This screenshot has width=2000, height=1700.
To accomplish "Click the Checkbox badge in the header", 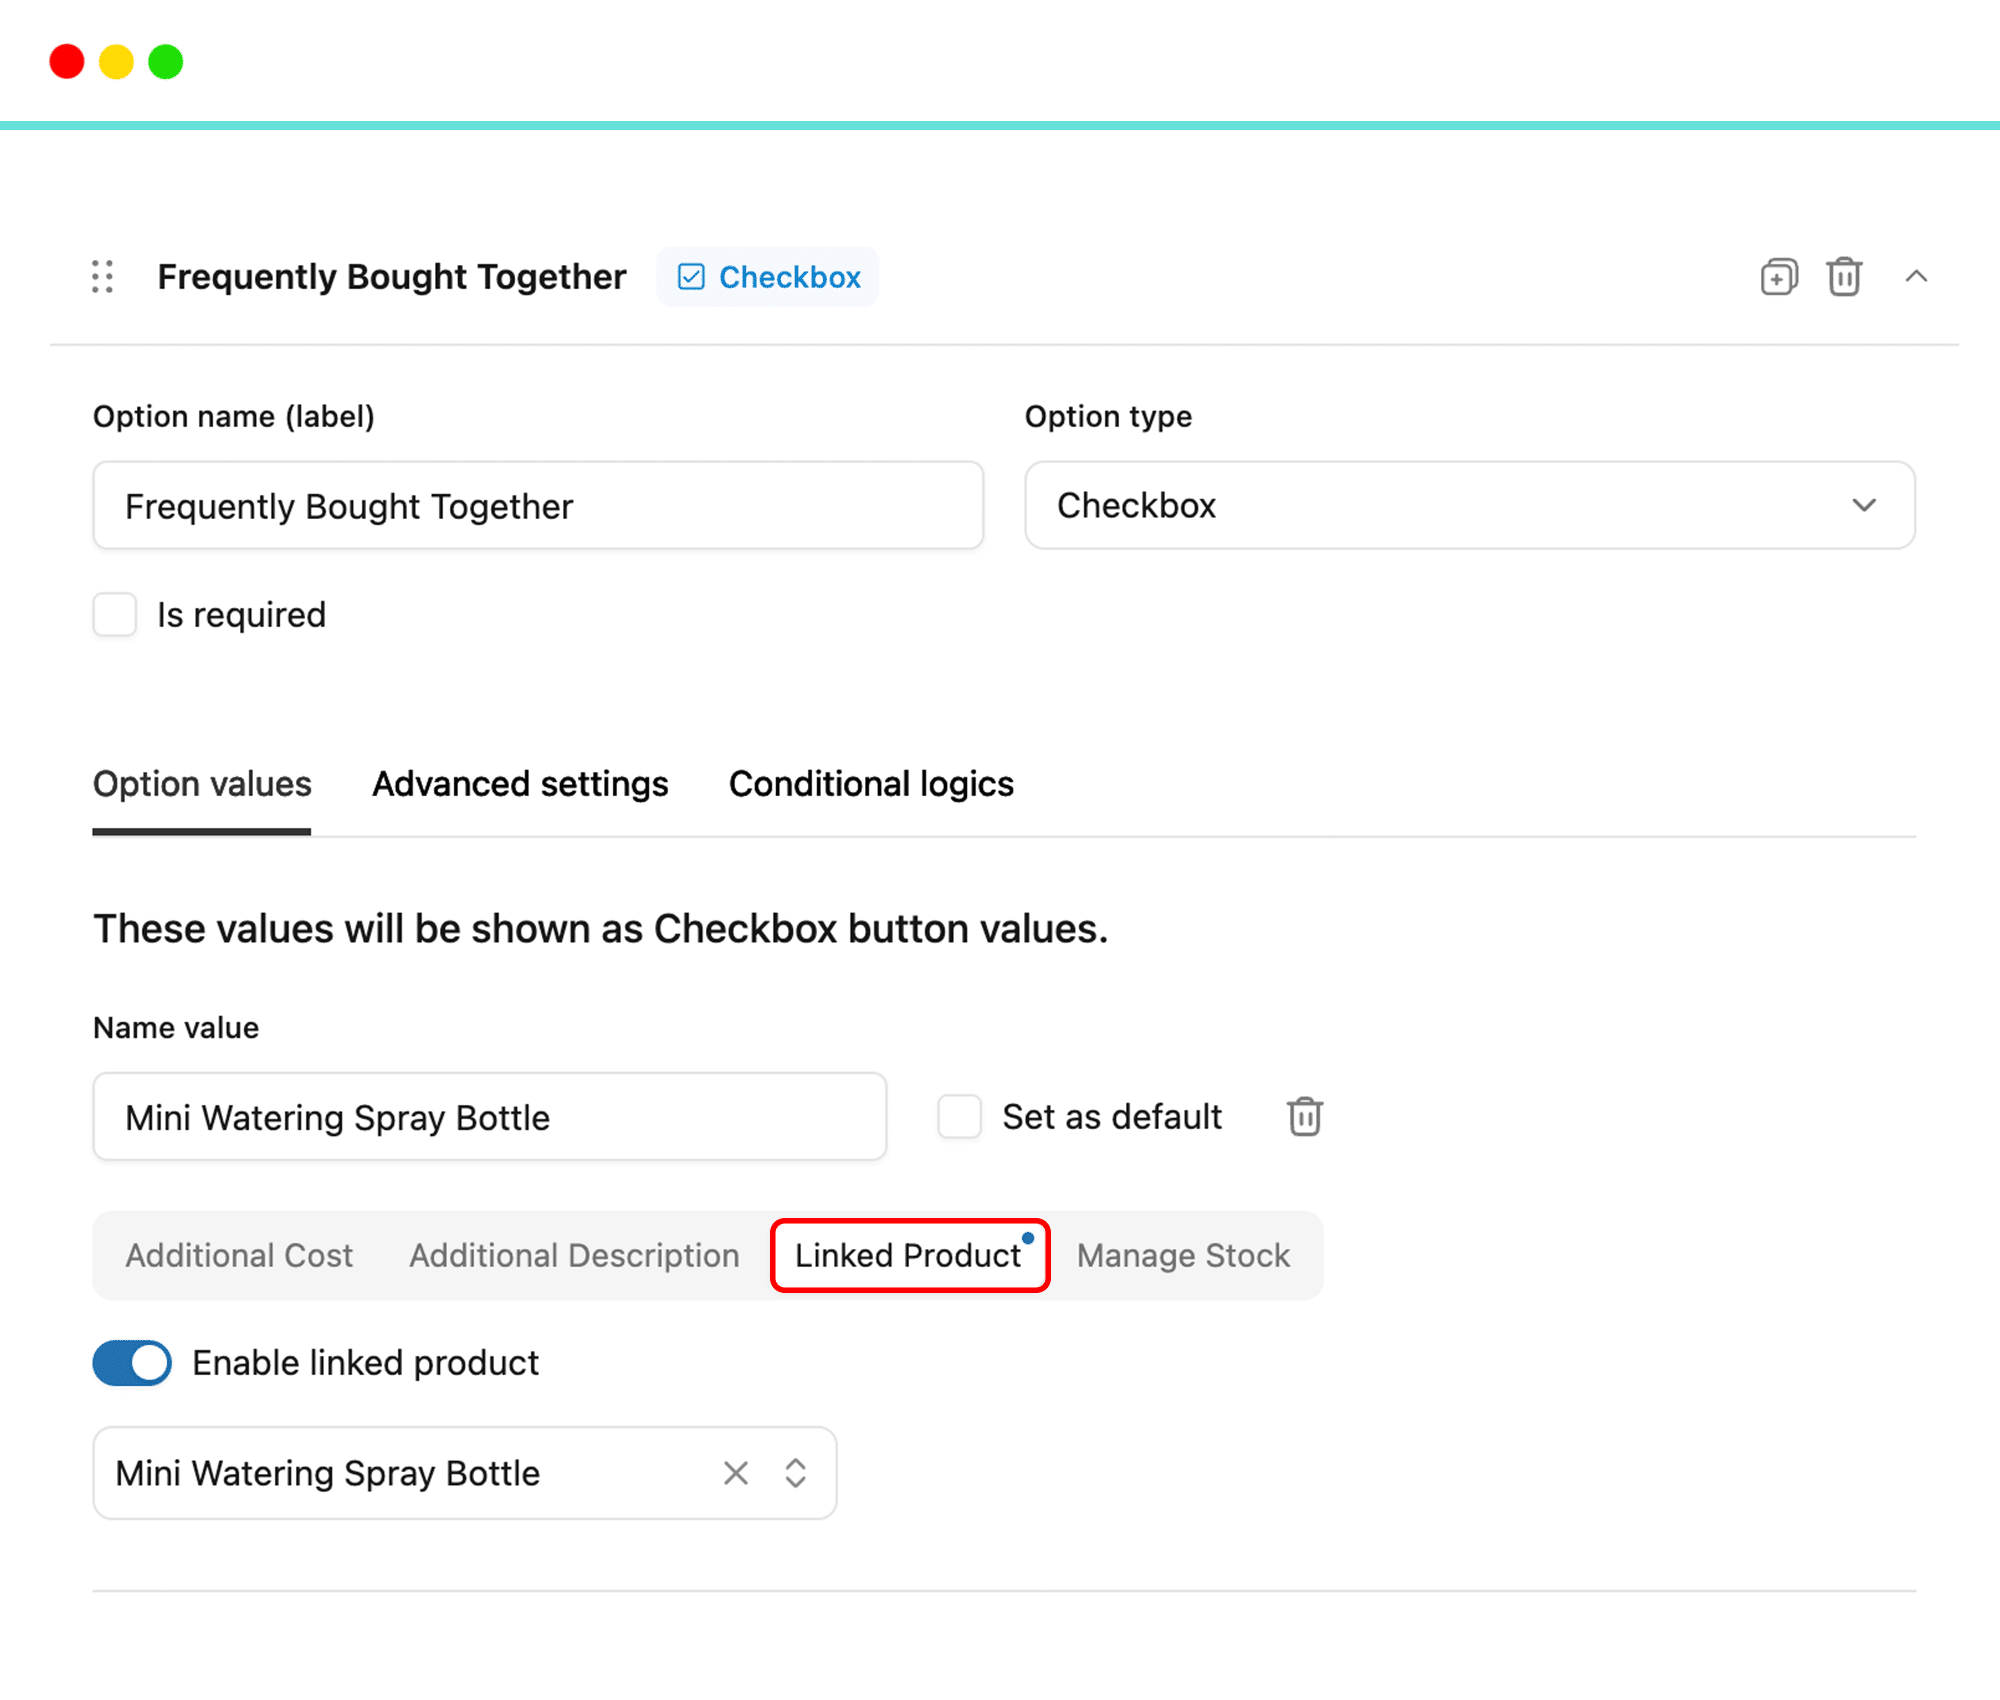I will (768, 277).
